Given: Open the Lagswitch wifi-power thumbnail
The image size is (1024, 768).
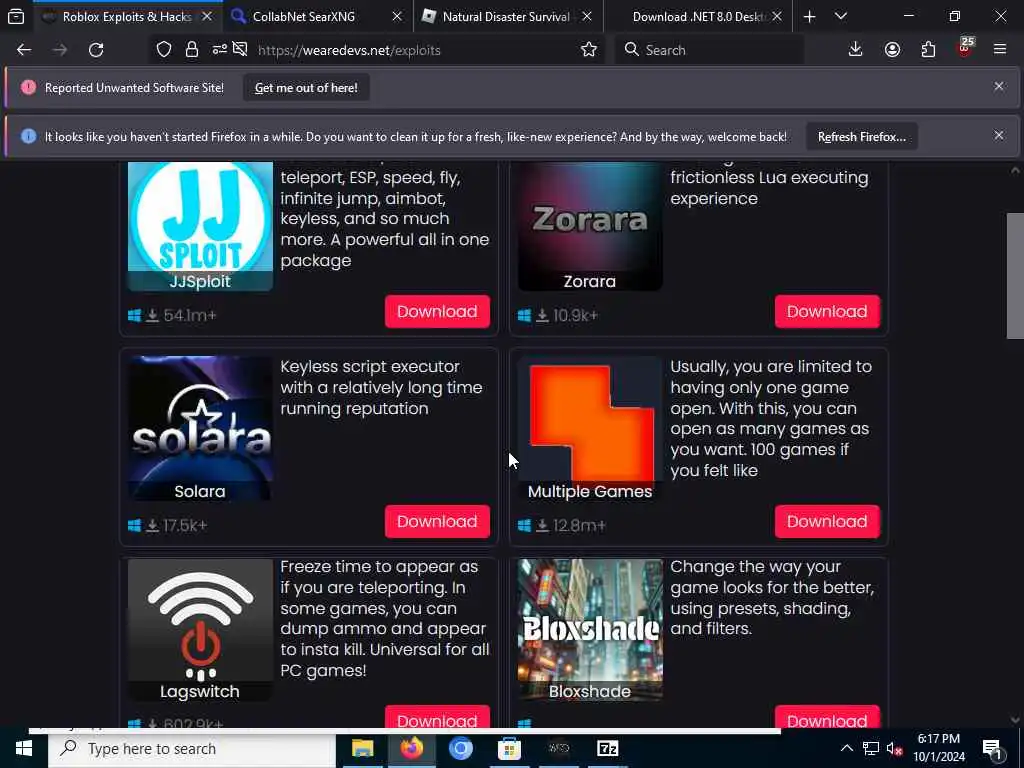Looking at the screenshot, I should click(200, 630).
